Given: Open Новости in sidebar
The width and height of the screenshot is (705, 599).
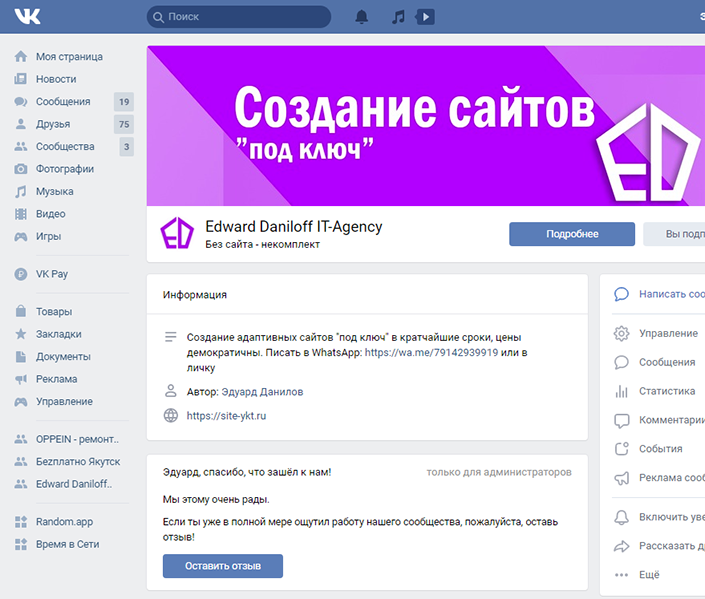Looking at the screenshot, I should 56,79.
